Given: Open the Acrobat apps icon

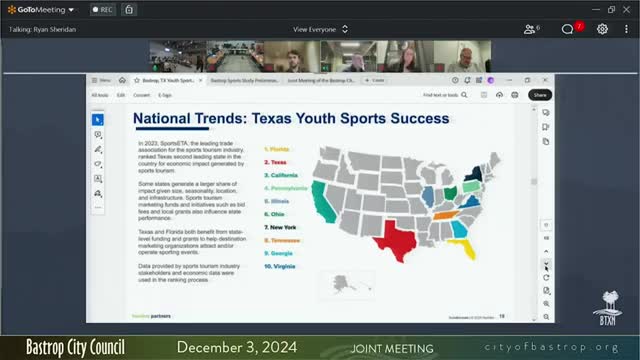Looking at the screenshot, I should click(479, 80).
